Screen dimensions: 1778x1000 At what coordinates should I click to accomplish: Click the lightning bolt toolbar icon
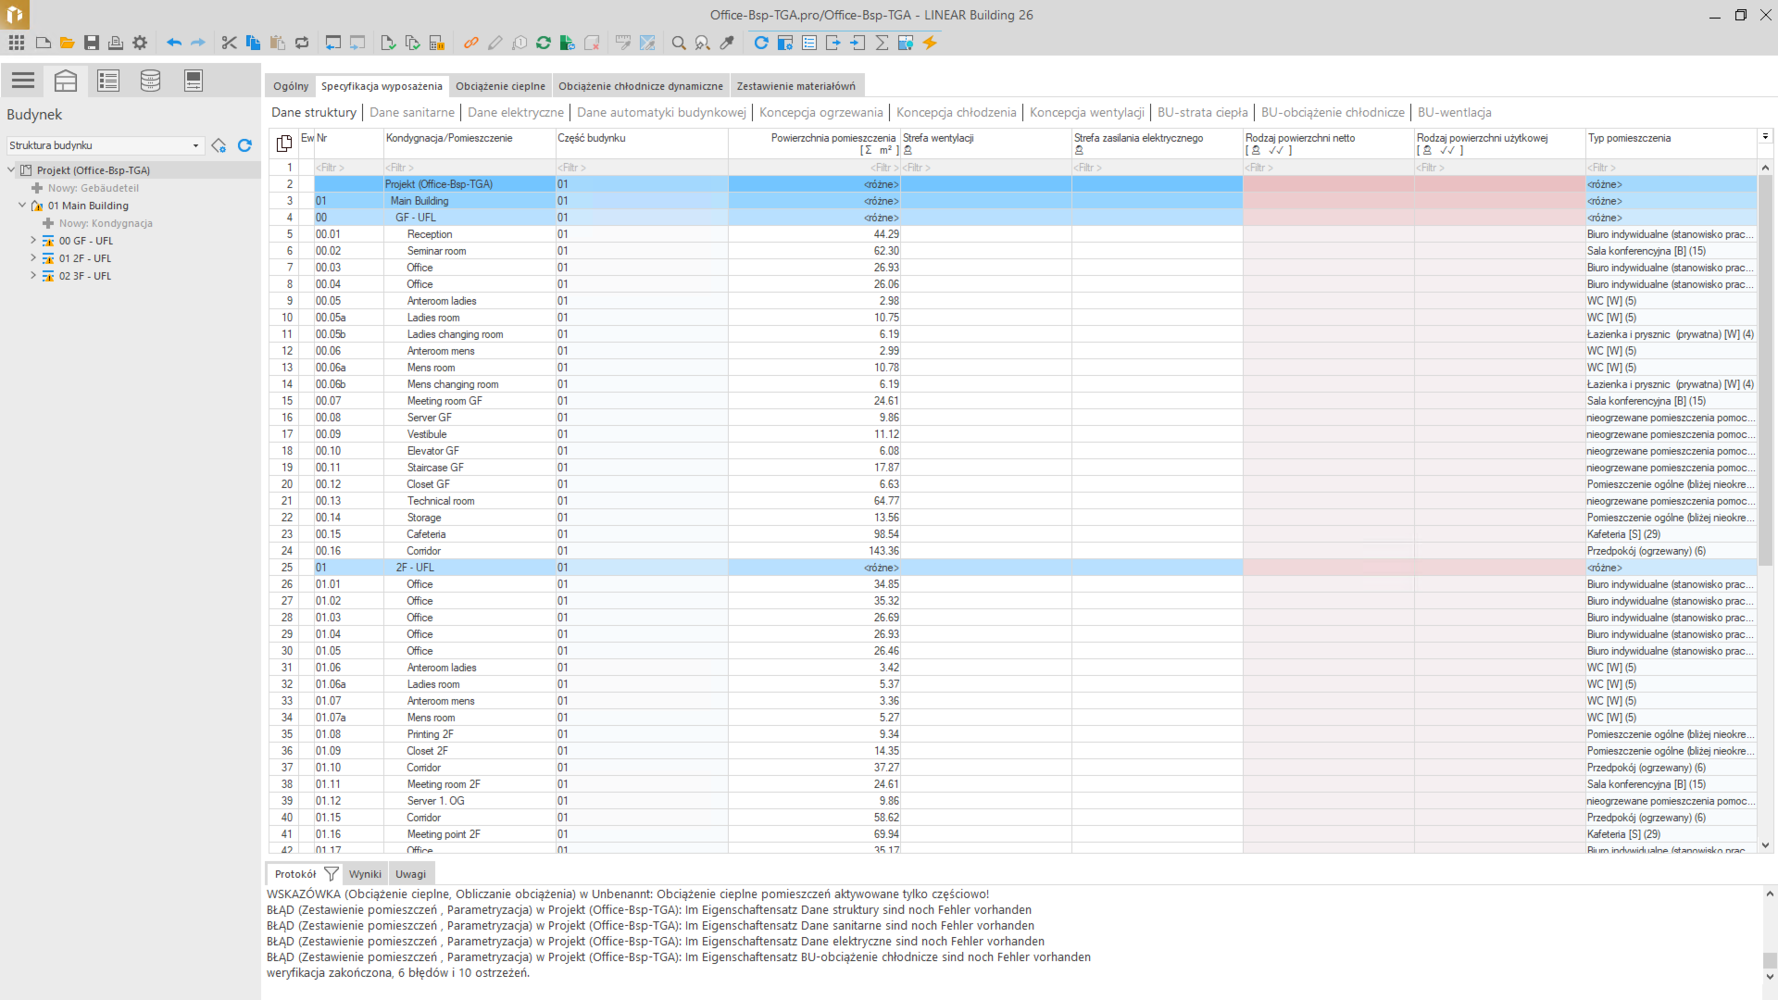(930, 43)
